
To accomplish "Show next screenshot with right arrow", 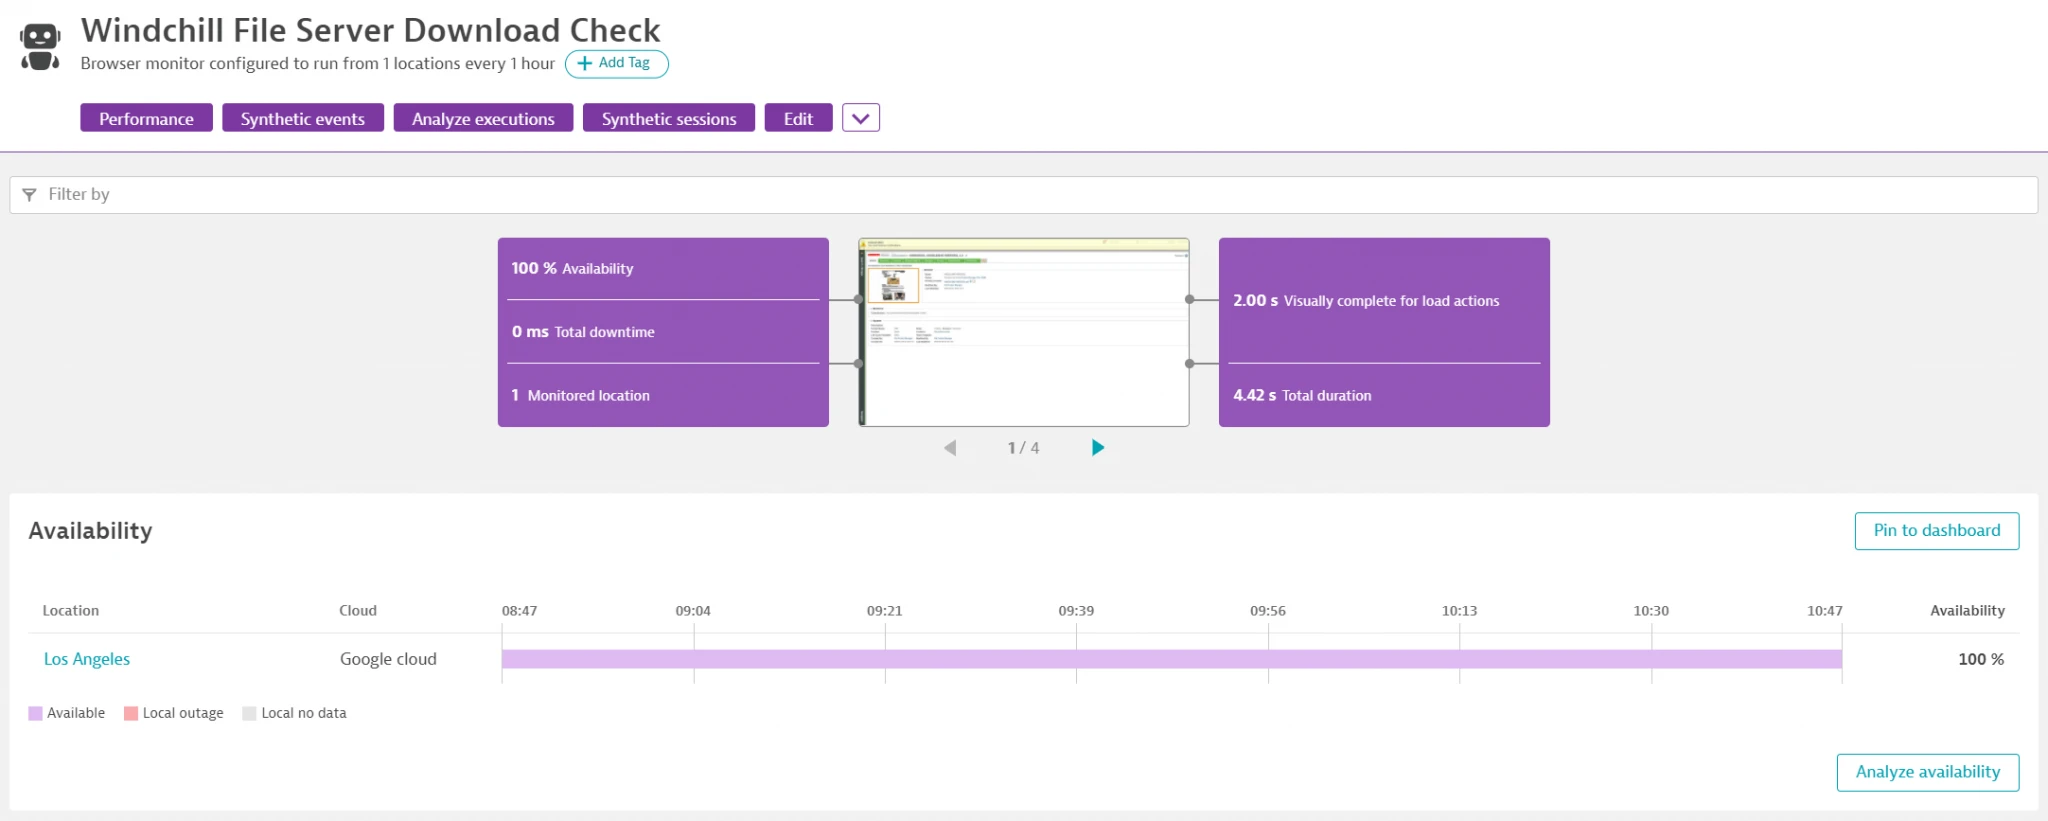I will tap(1097, 448).
